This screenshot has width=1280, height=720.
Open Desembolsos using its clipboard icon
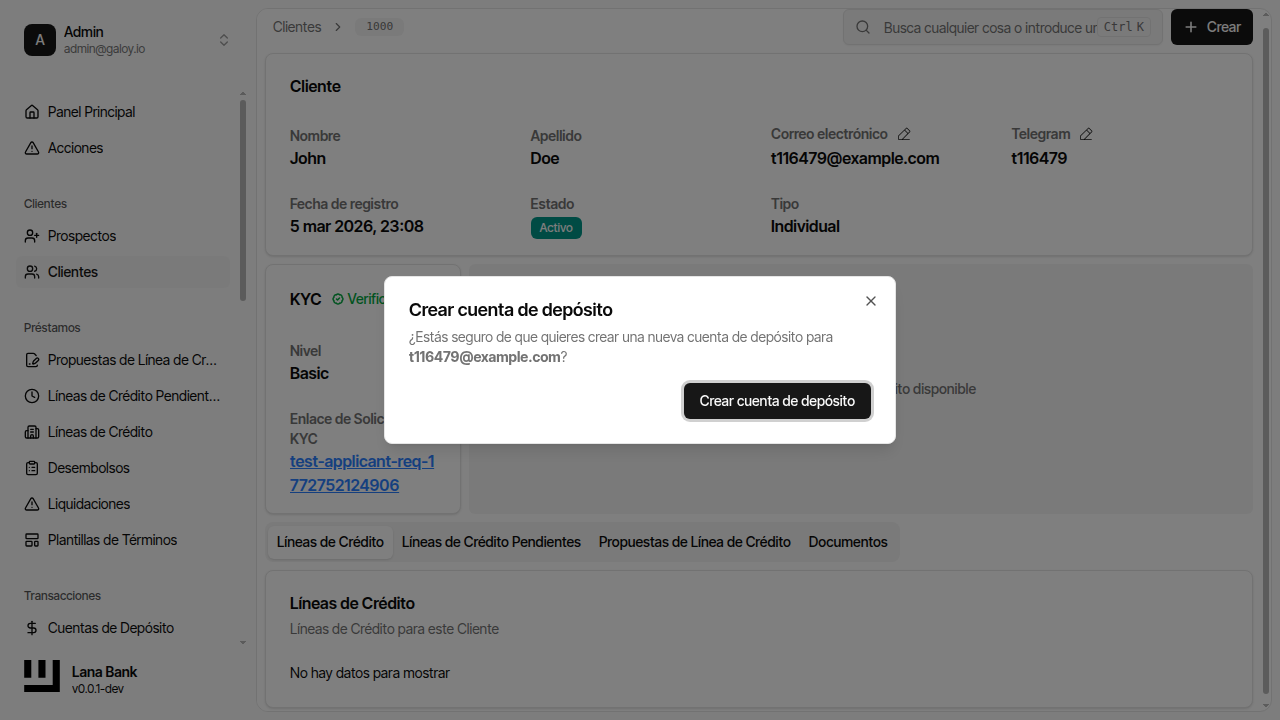(x=31, y=467)
